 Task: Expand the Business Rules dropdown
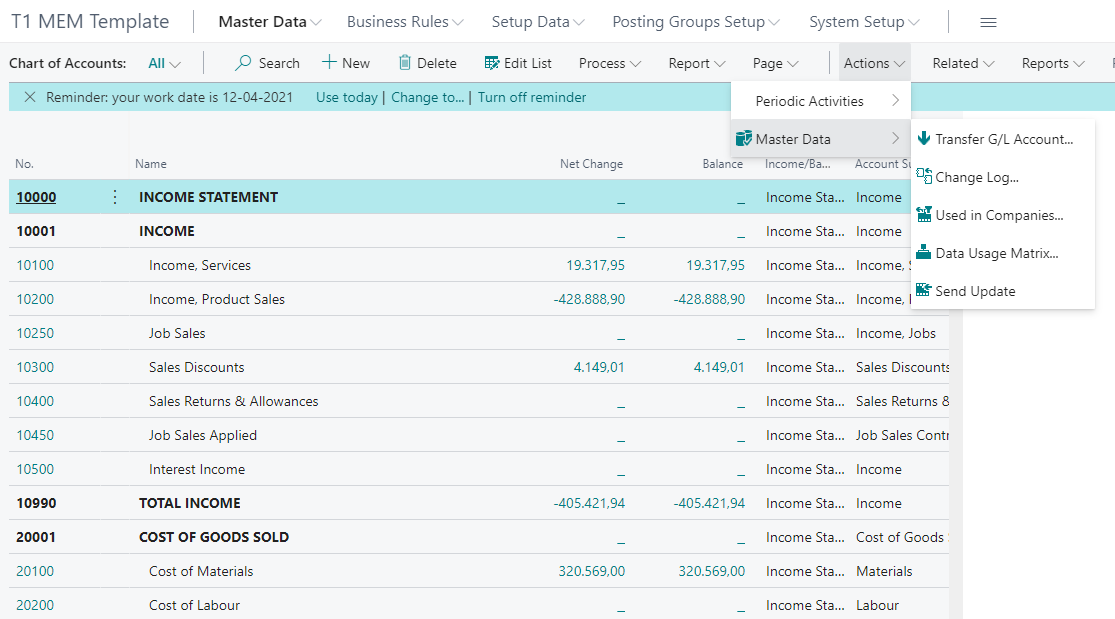(404, 22)
